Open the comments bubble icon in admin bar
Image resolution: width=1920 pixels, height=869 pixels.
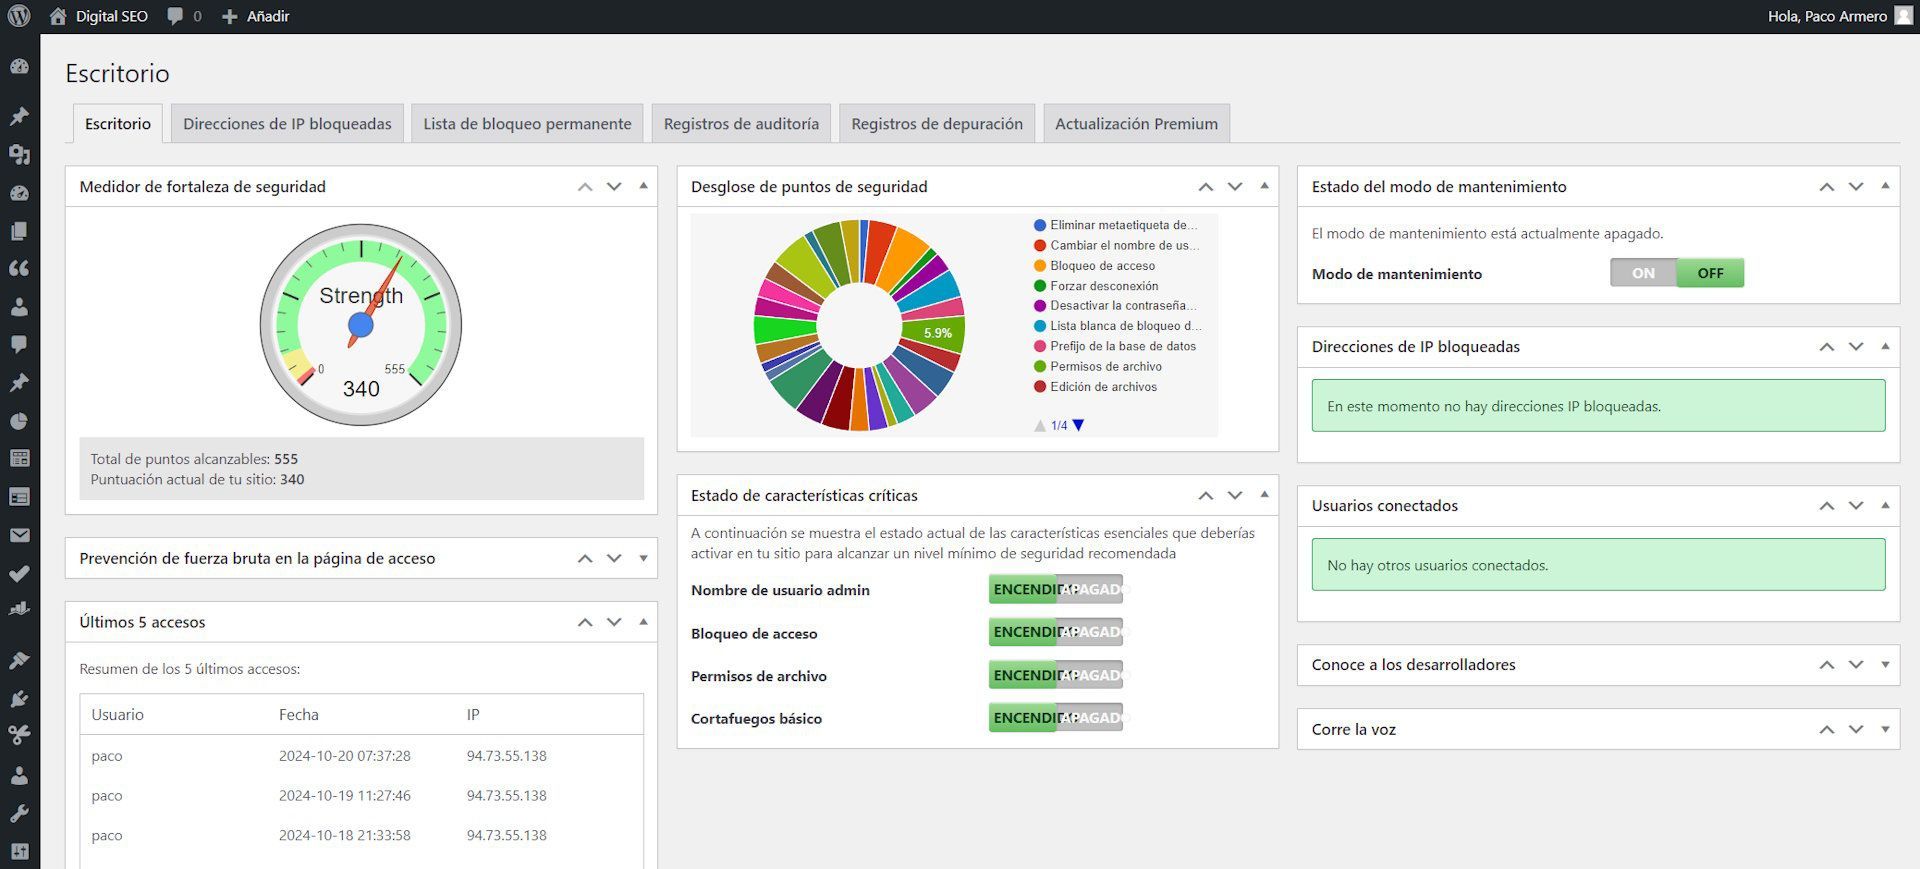pos(175,16)
